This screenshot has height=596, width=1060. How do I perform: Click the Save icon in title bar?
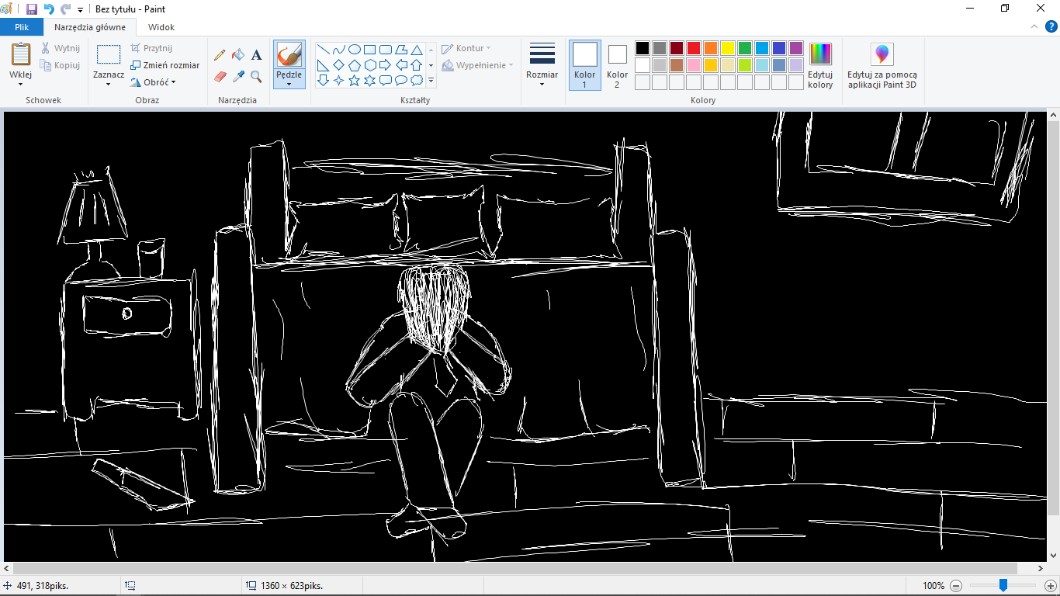tap(32, 9)
